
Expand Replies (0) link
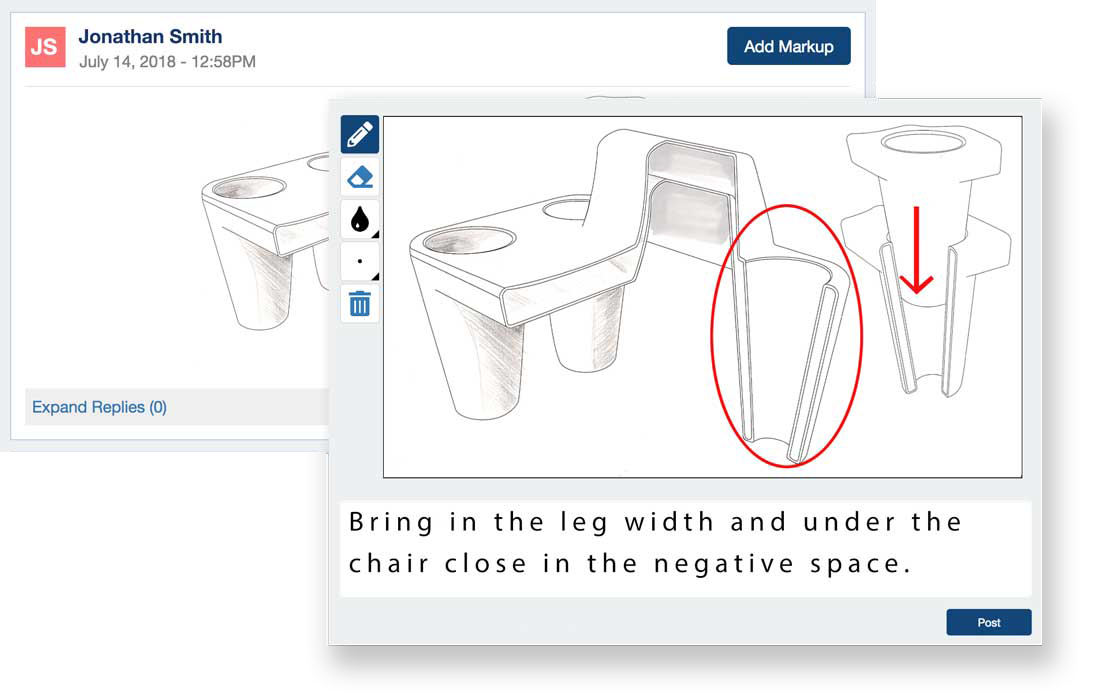pyautogui.click(x=99, y=407)
